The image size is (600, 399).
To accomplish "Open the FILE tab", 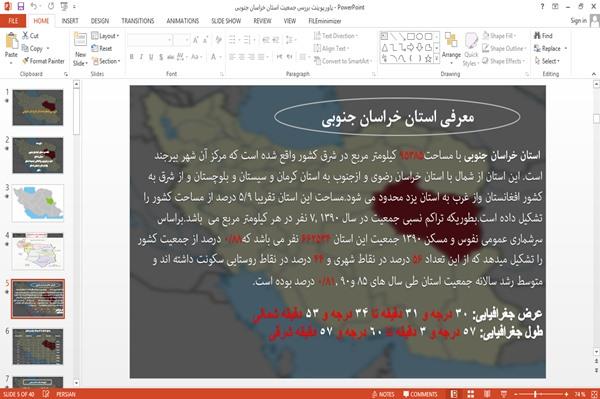I will click(x=13, y=21).
